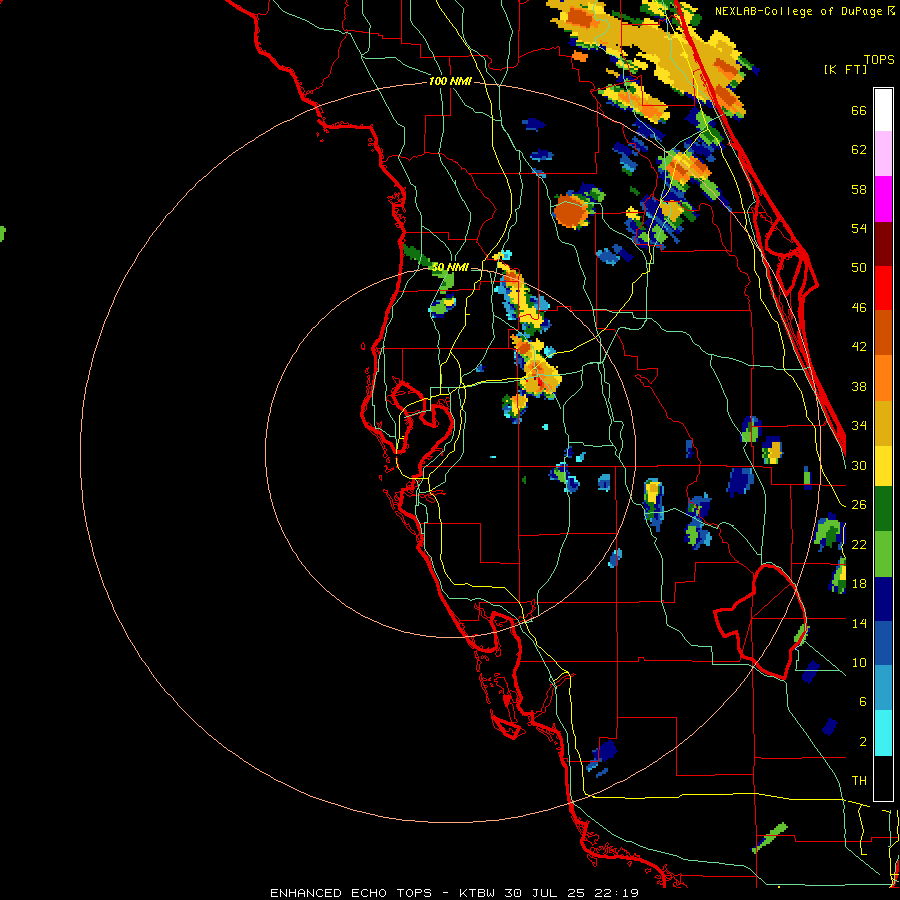Image resolution: width=900 pixels, height=900 pixels.
Task: Click the [K FT] units label
Action: tap(846, 69)
